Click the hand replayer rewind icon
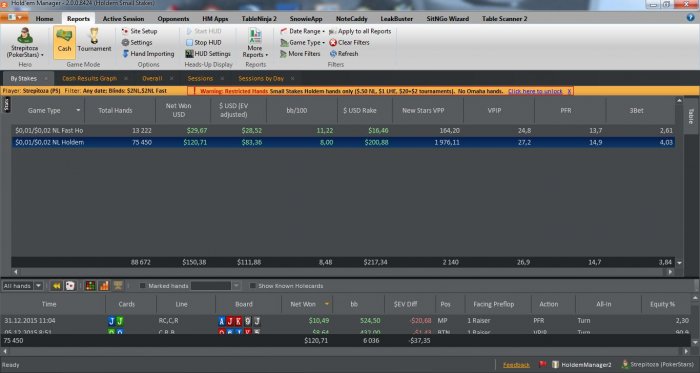The image size is (700, 373). point(56,286)
